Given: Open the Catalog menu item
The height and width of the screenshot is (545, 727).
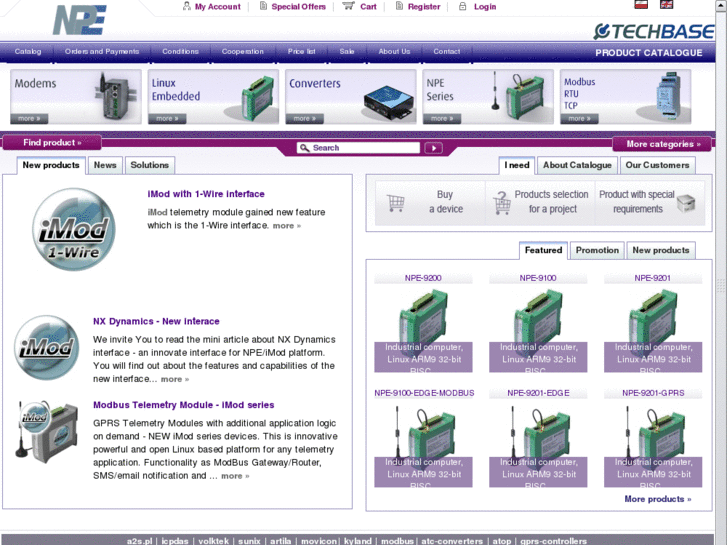Looking at the screenshot, I should click(28, 51).
